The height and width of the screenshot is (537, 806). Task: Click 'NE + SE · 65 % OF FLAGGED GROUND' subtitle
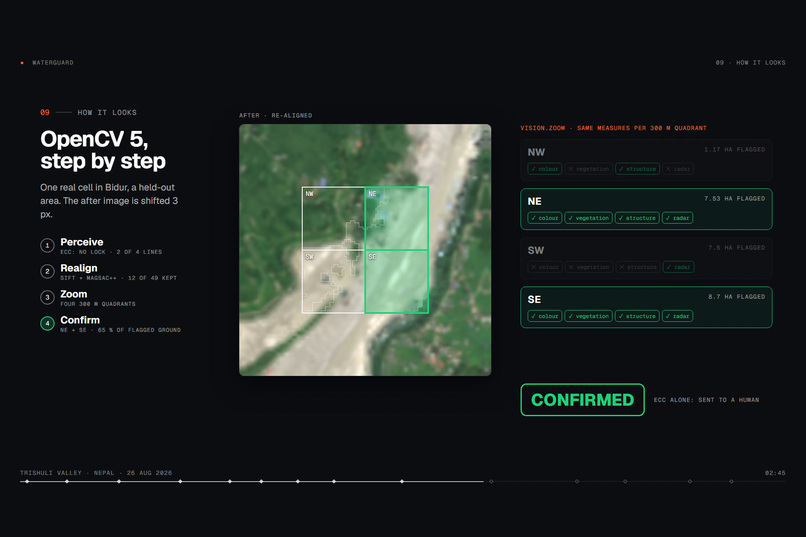(120, 330)
